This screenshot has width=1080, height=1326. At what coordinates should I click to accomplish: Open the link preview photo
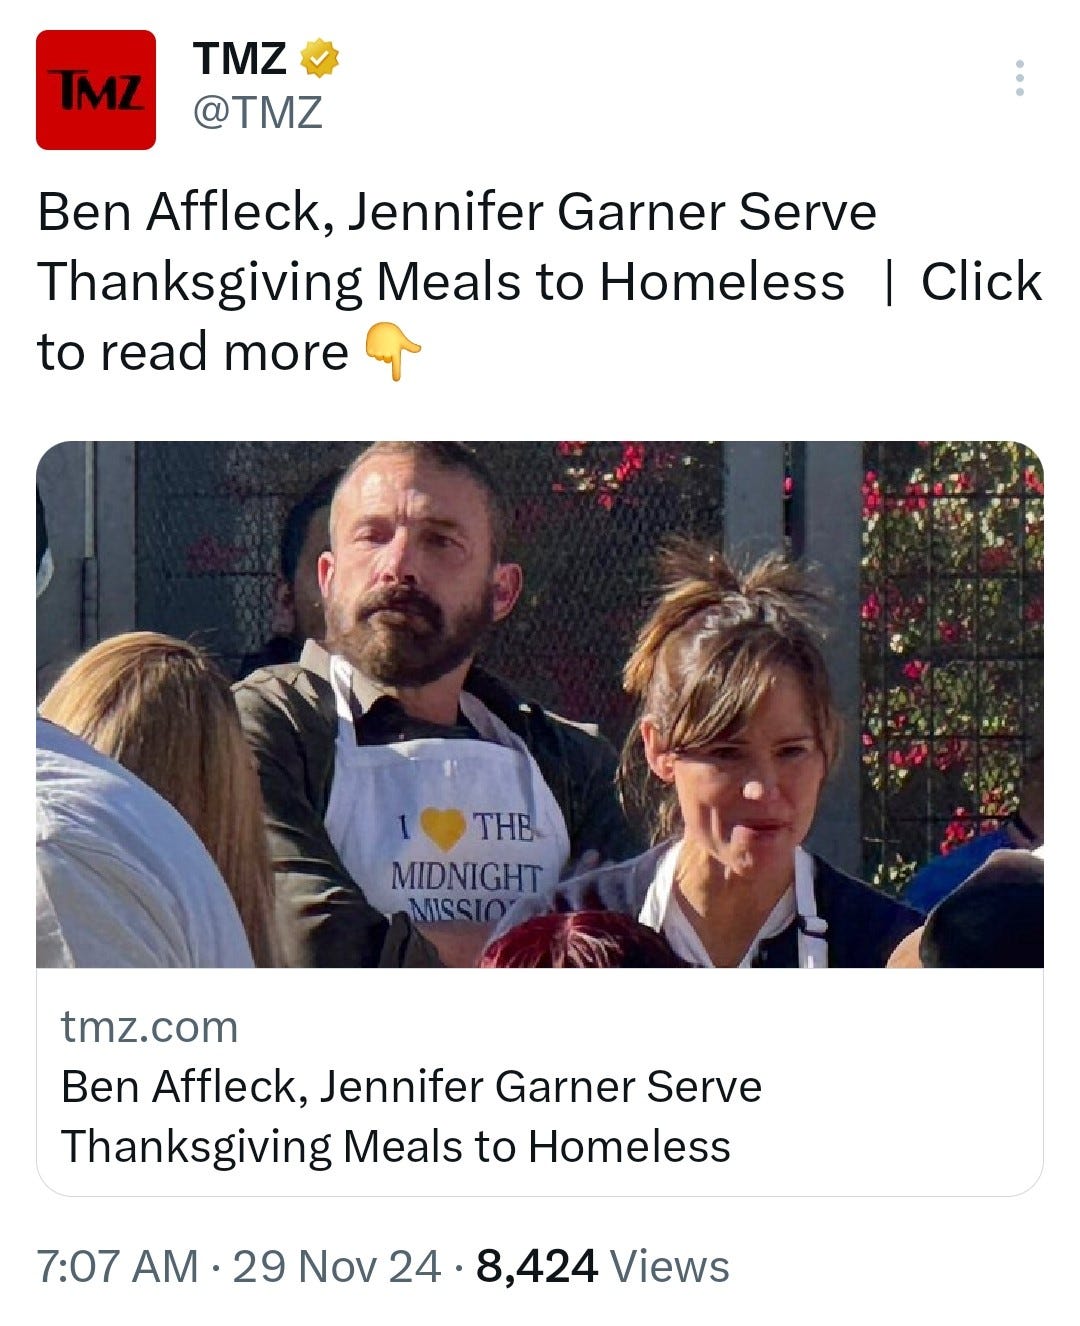click(540, 704)
